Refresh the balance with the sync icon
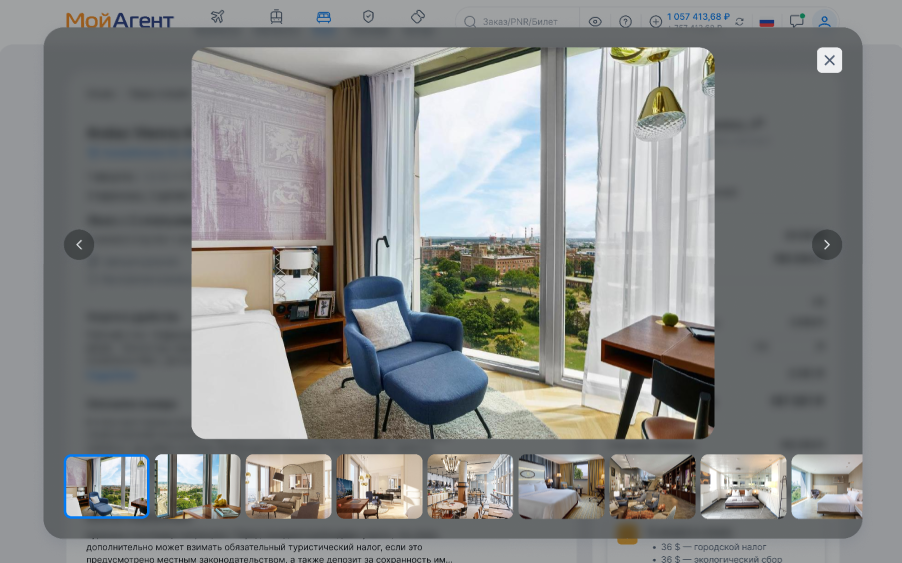 point(739,21)
